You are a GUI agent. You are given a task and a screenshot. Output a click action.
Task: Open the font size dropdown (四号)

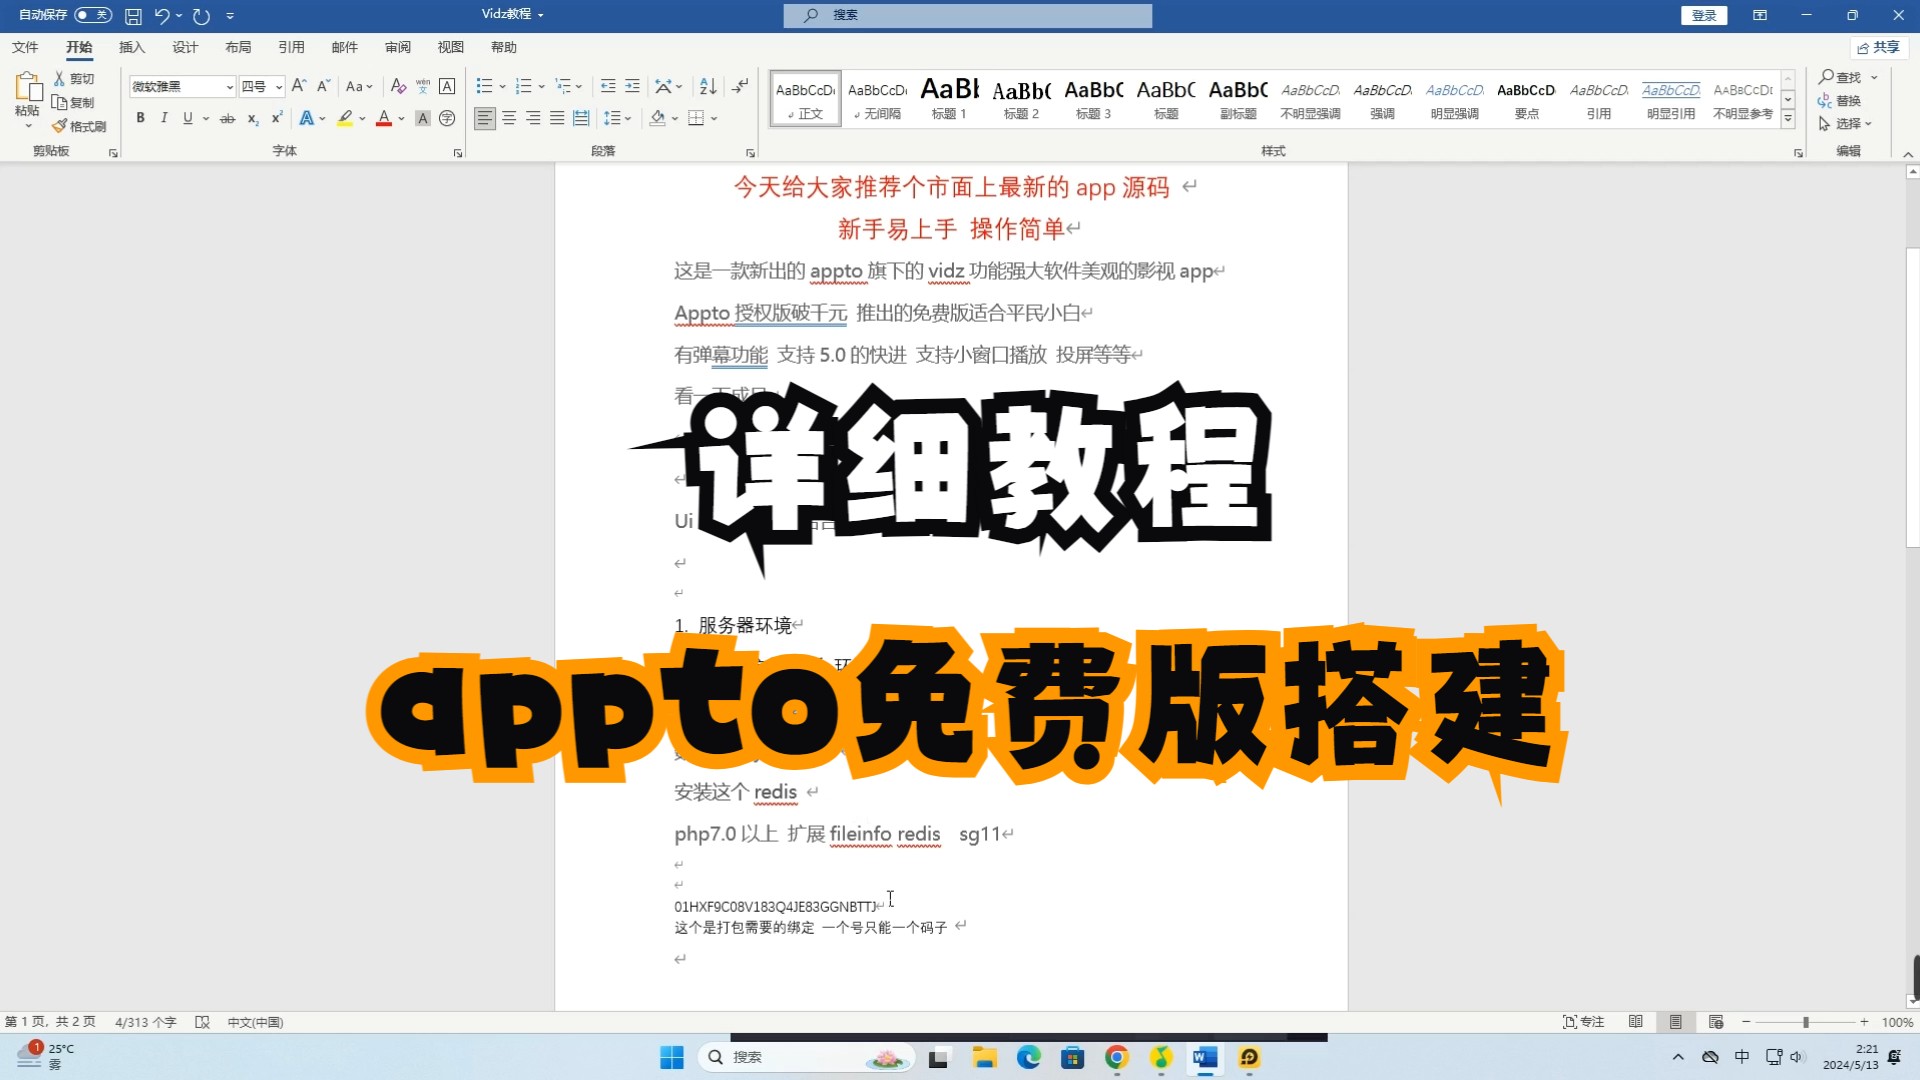click(279, 87)
